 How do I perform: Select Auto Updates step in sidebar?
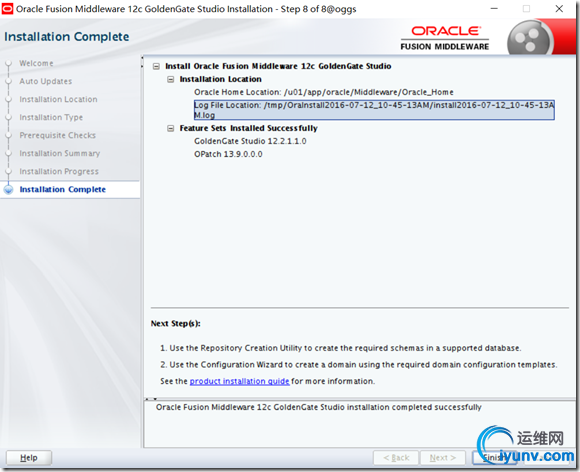click(x=45, y=81)
